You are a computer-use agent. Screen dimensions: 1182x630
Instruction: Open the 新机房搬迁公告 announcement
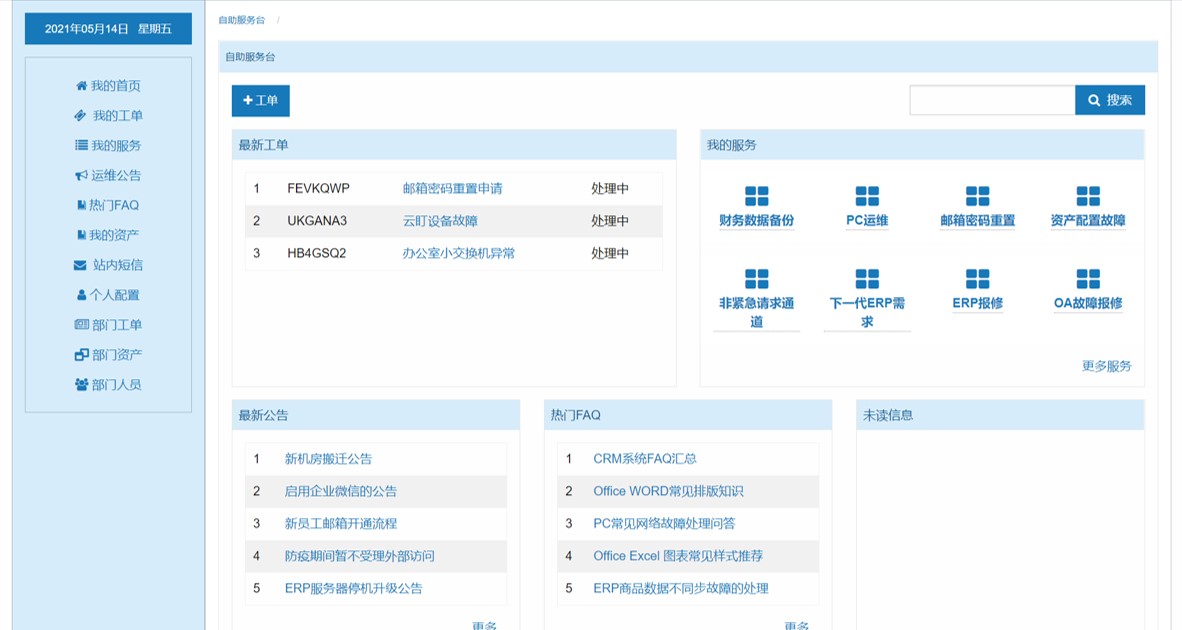pos(328,459)
